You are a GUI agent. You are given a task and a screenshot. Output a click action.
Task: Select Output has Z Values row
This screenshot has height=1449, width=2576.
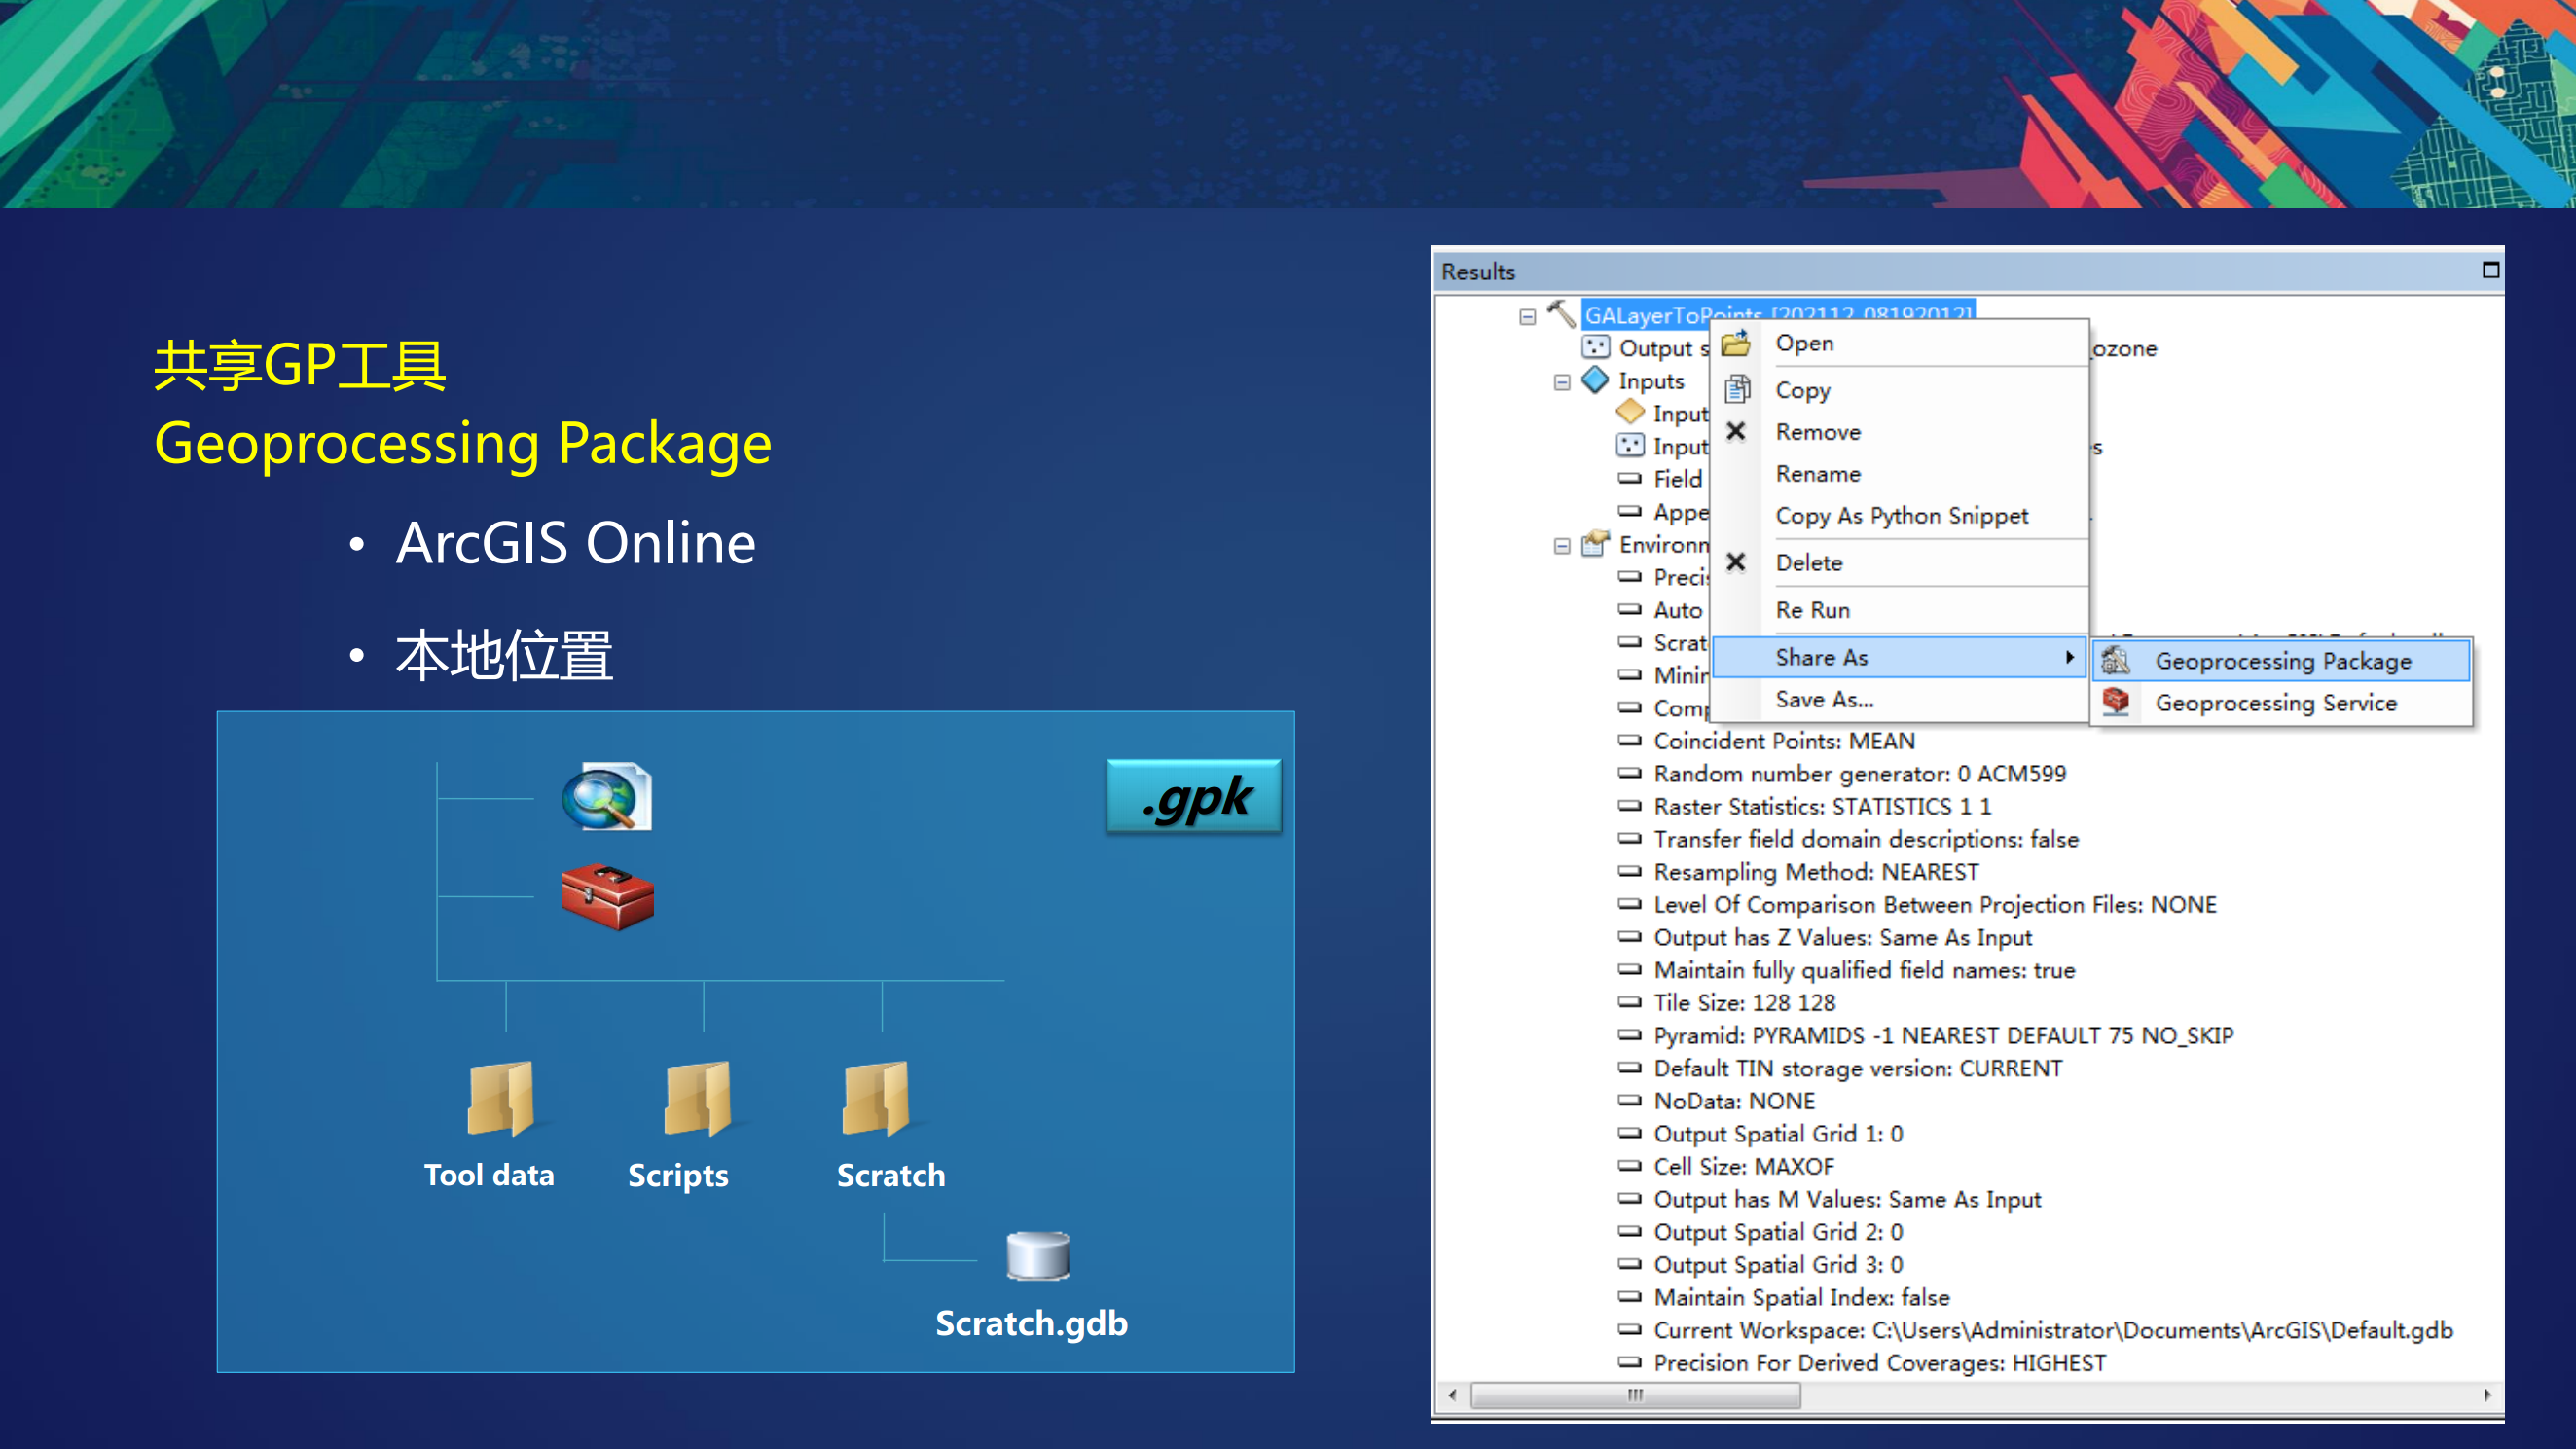coord(1843,937)
